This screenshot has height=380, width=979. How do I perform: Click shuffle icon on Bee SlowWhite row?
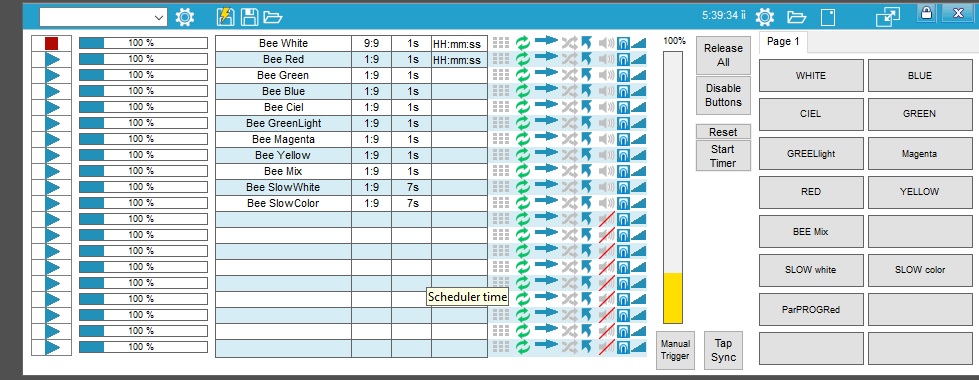[569, 187]
